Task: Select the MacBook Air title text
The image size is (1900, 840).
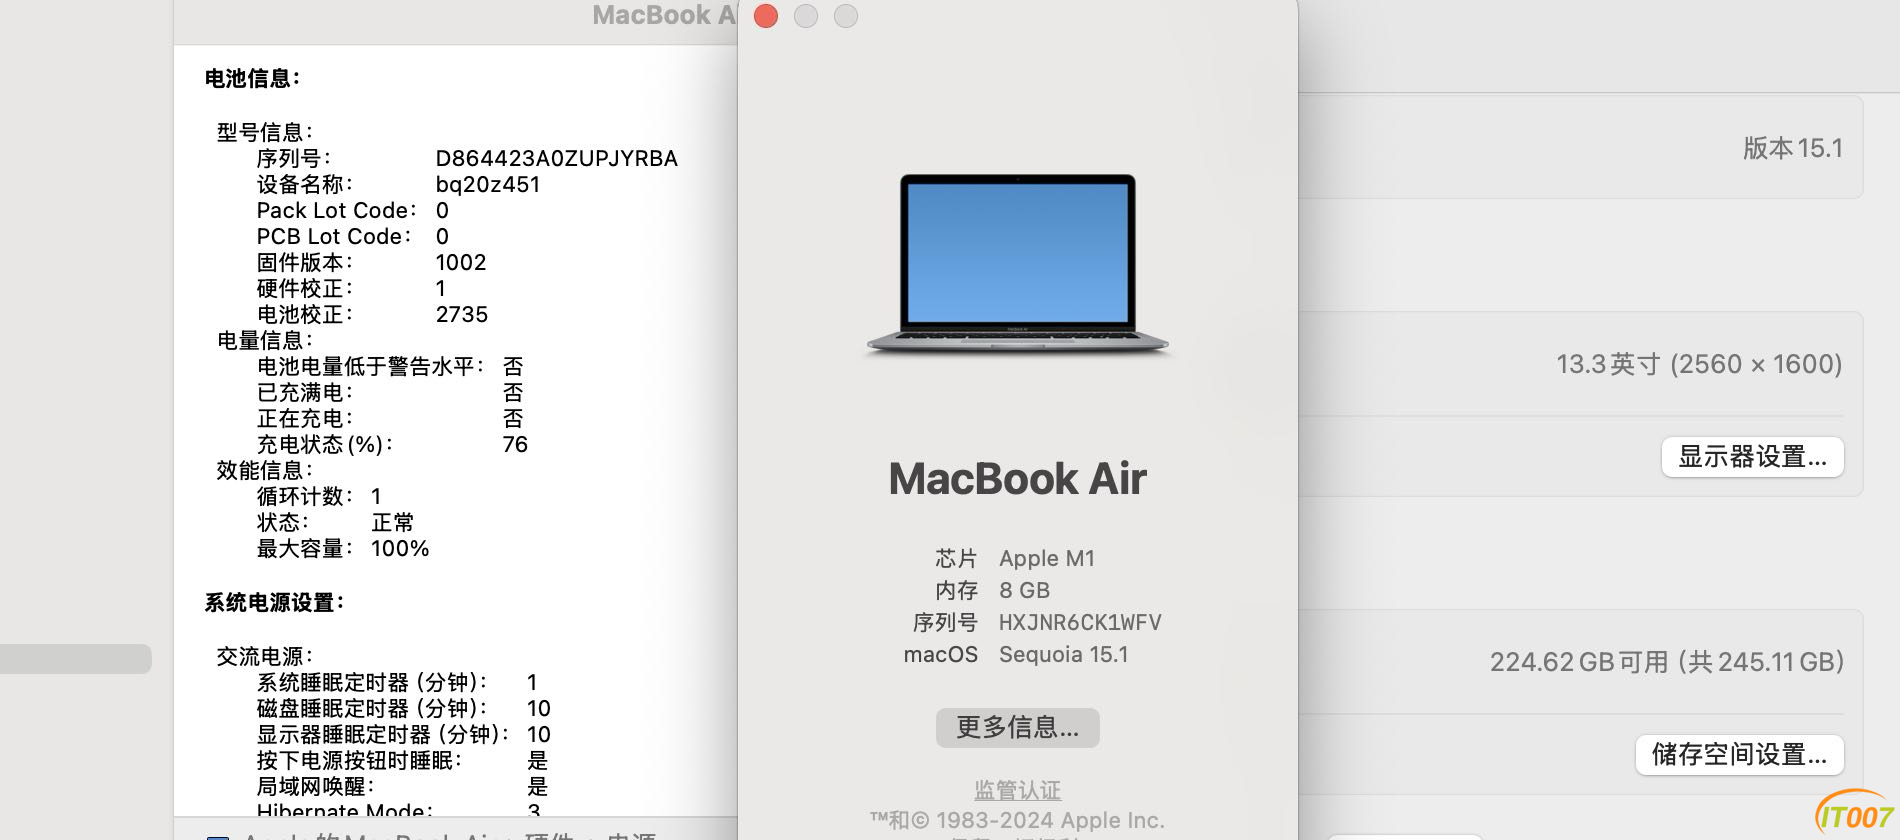Action: [x=1017, y=479]
